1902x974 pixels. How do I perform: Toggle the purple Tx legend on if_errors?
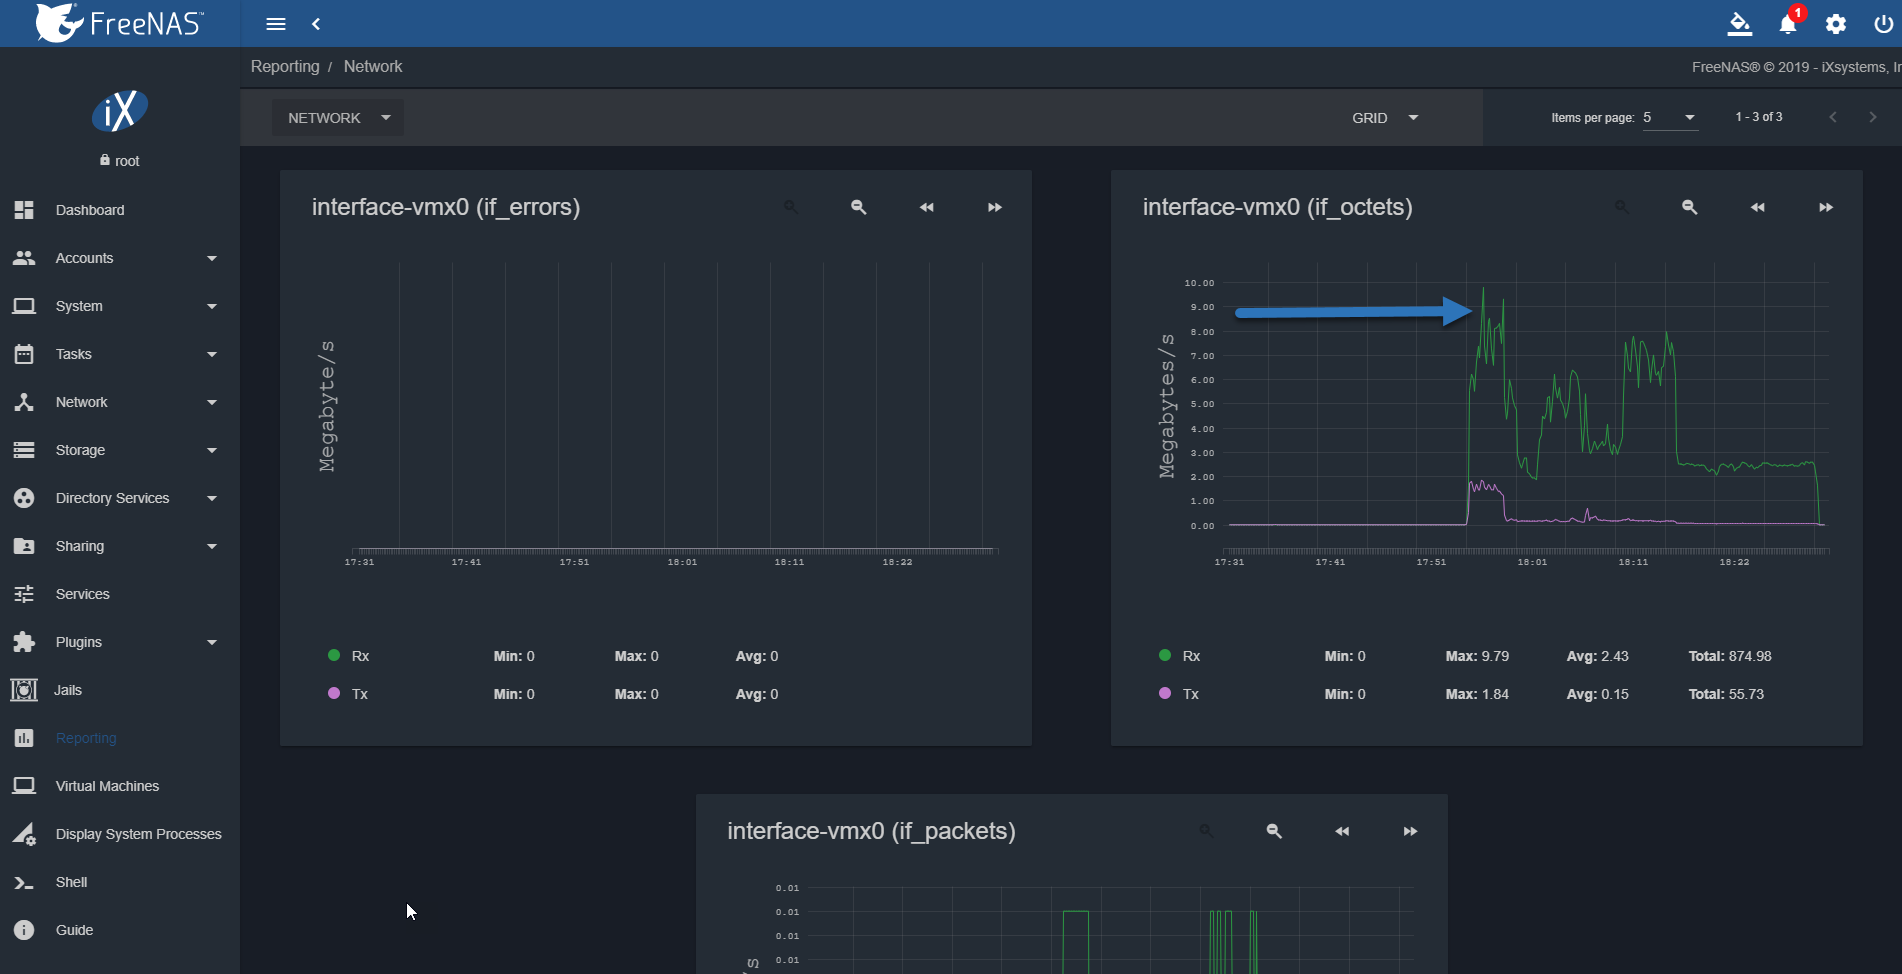coord(348,694)
